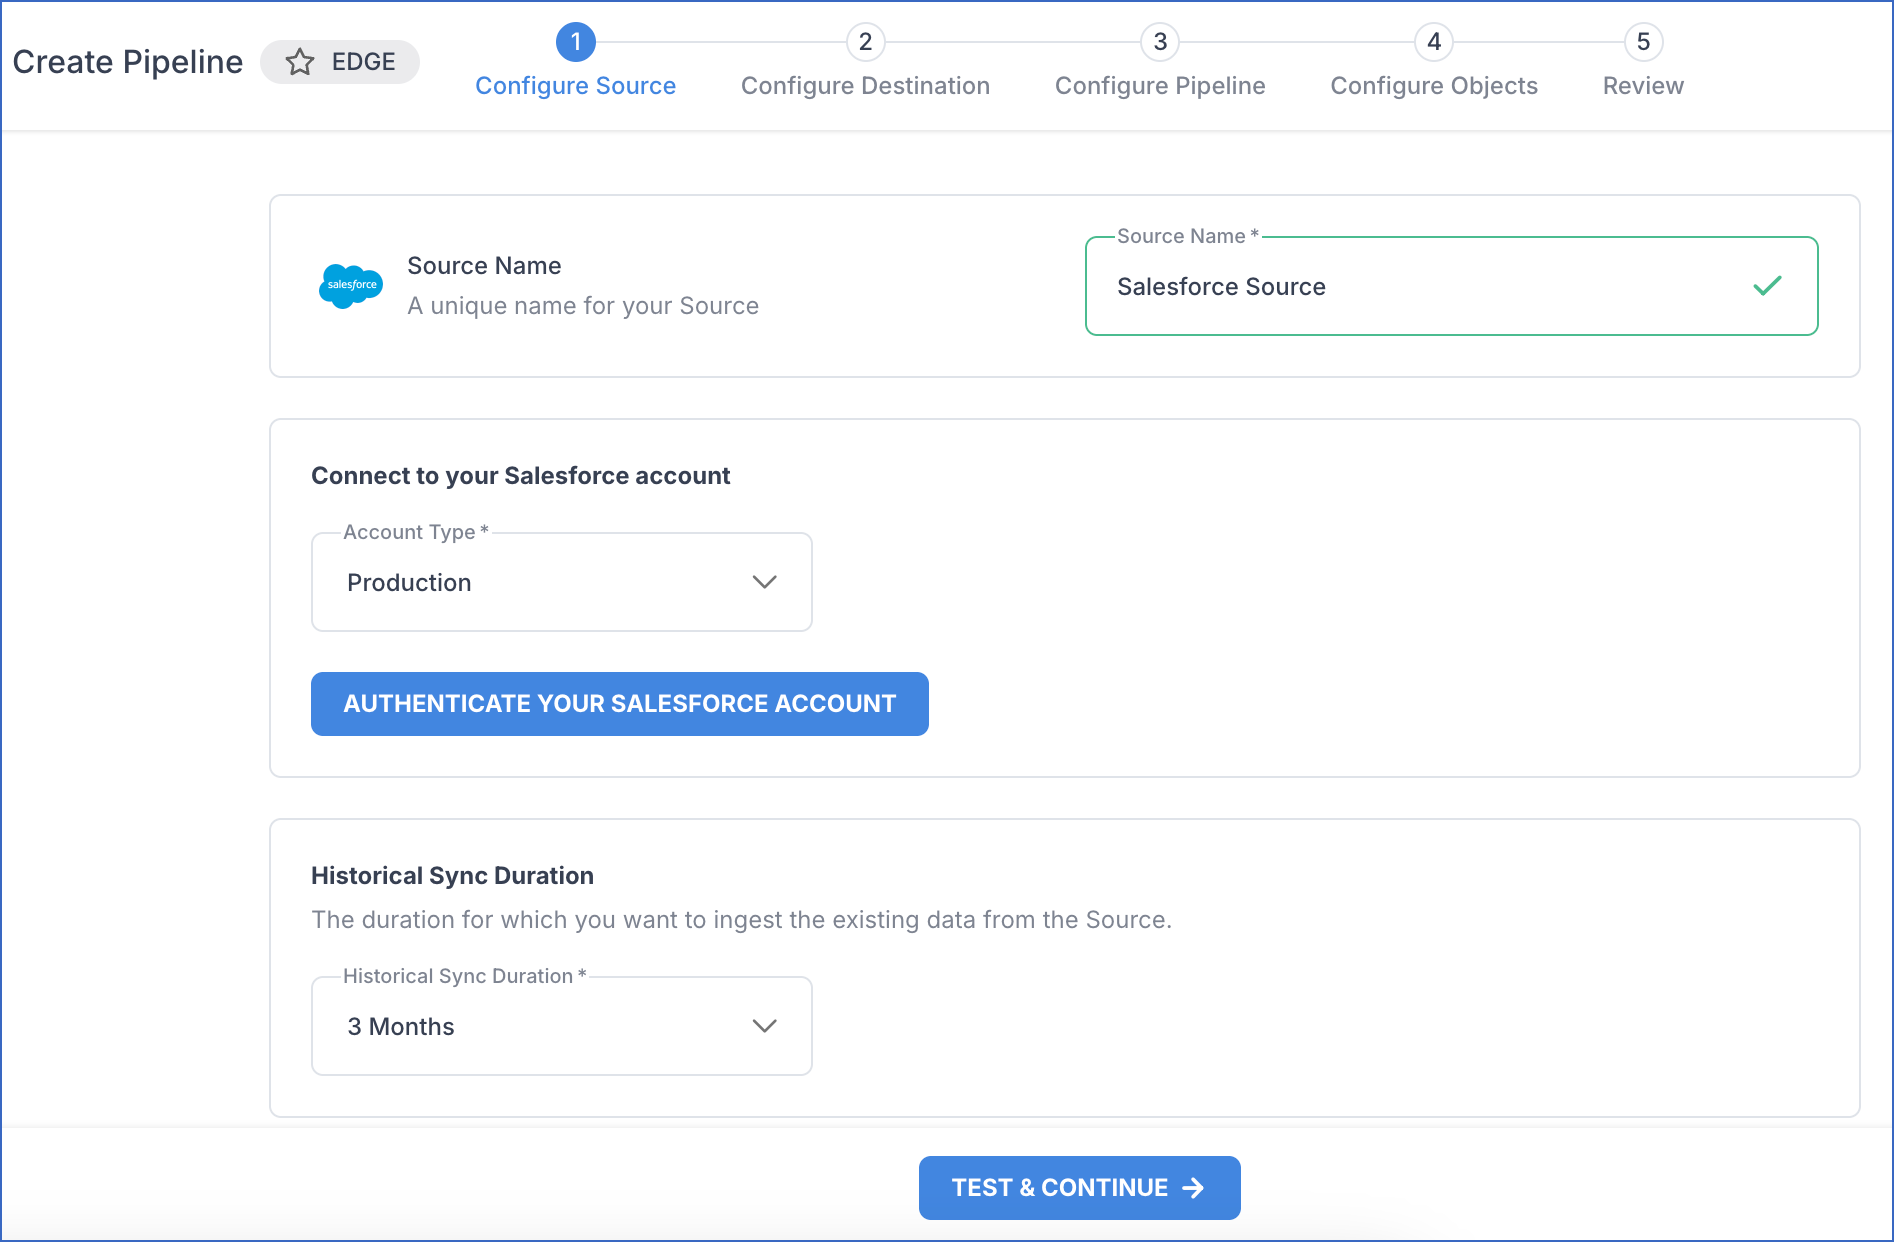Image resolution: width=1894 pixels, height=1242 pixels.
Task: Click the step 5 circle indicator
Action: tap(1643, 42)
